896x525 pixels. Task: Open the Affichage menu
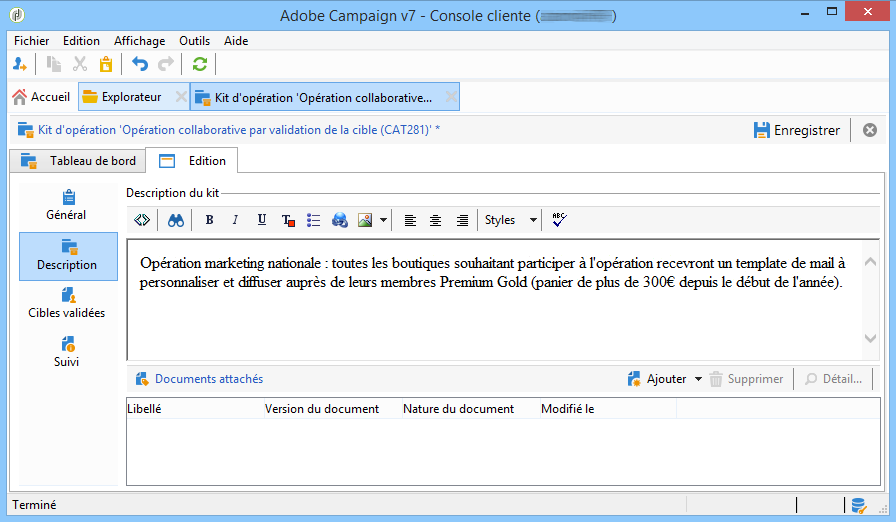(139, 41)
